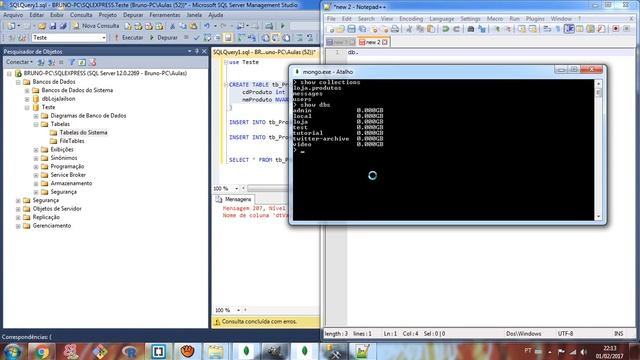Viewport: 640px width, 360px height.
Task: Save the SQL query with the floppy icon
Action: [x=53, y=26]
